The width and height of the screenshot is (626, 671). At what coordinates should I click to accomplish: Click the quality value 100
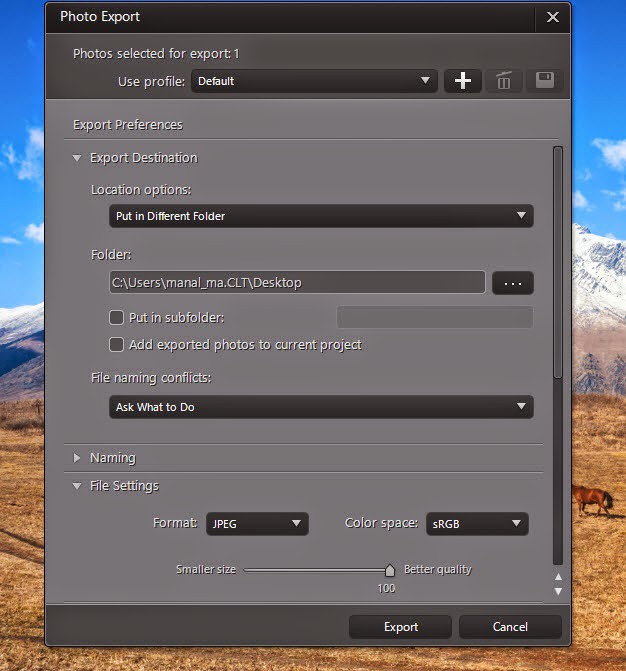(386, 588)
